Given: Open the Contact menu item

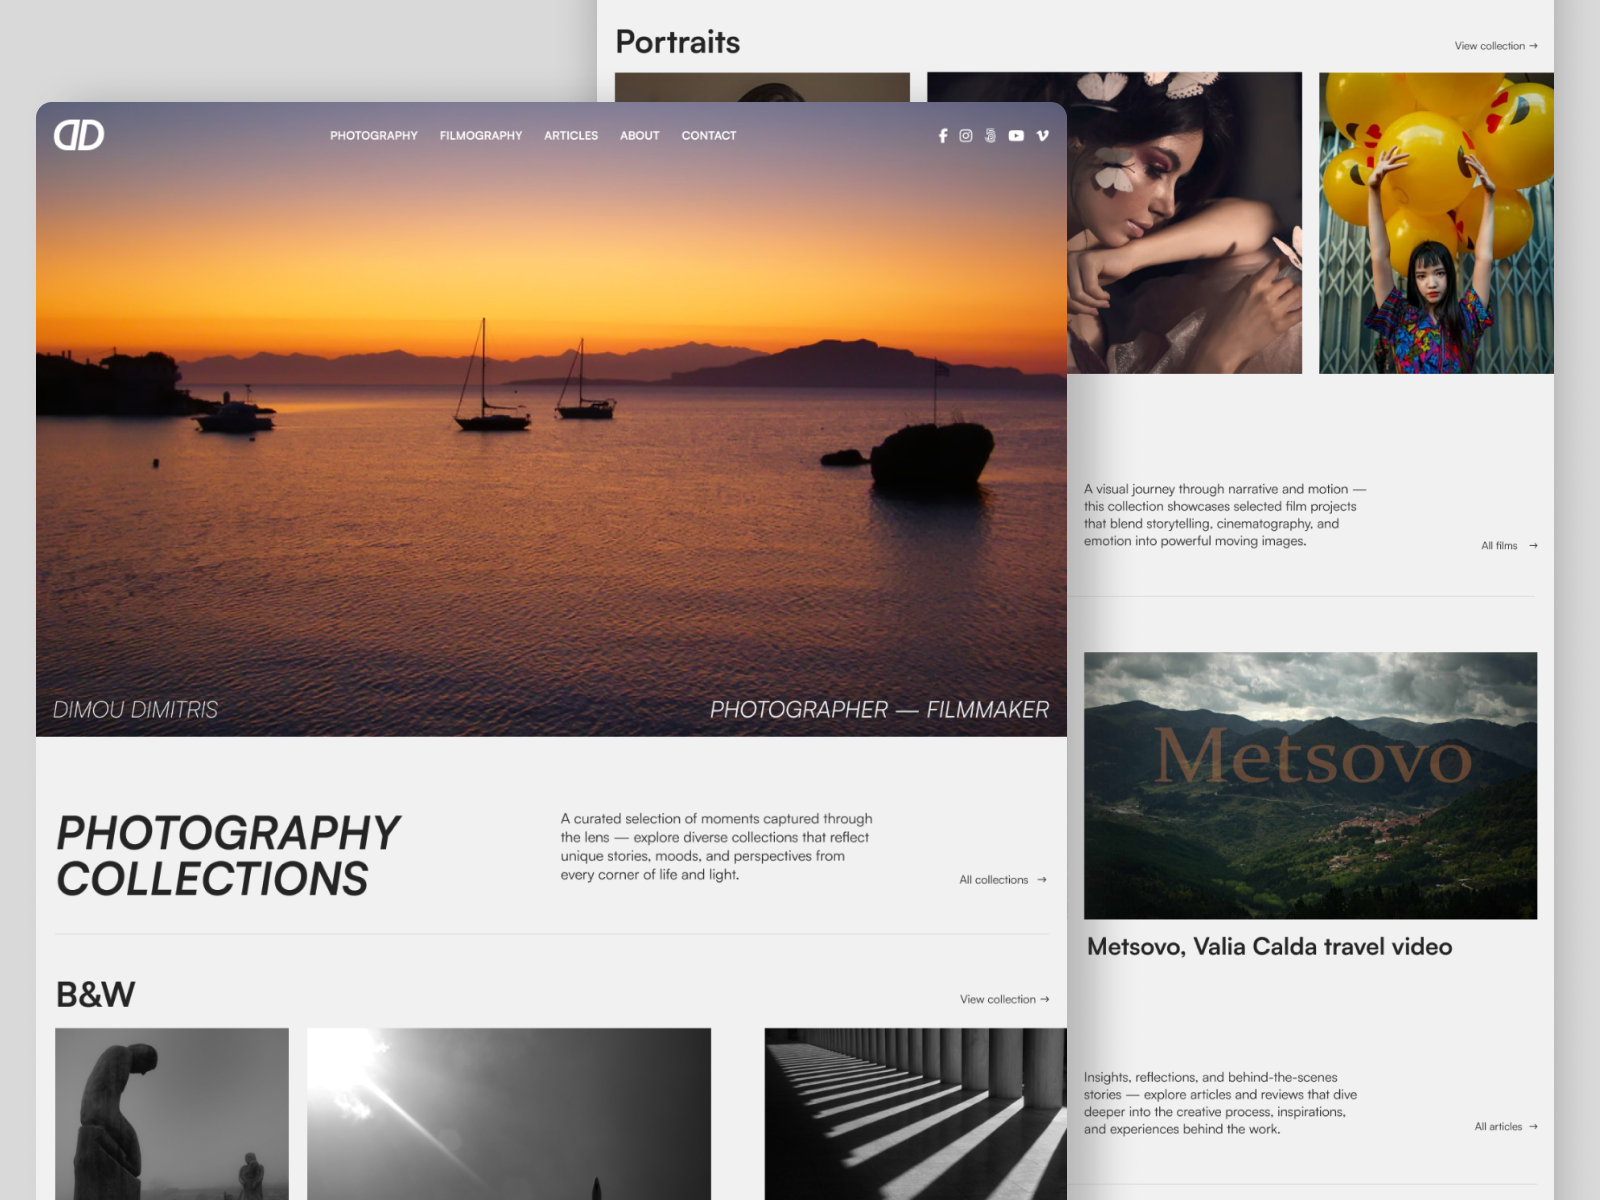Looking at the screenshot, I should pyautogui.click(x=709, y=136).
